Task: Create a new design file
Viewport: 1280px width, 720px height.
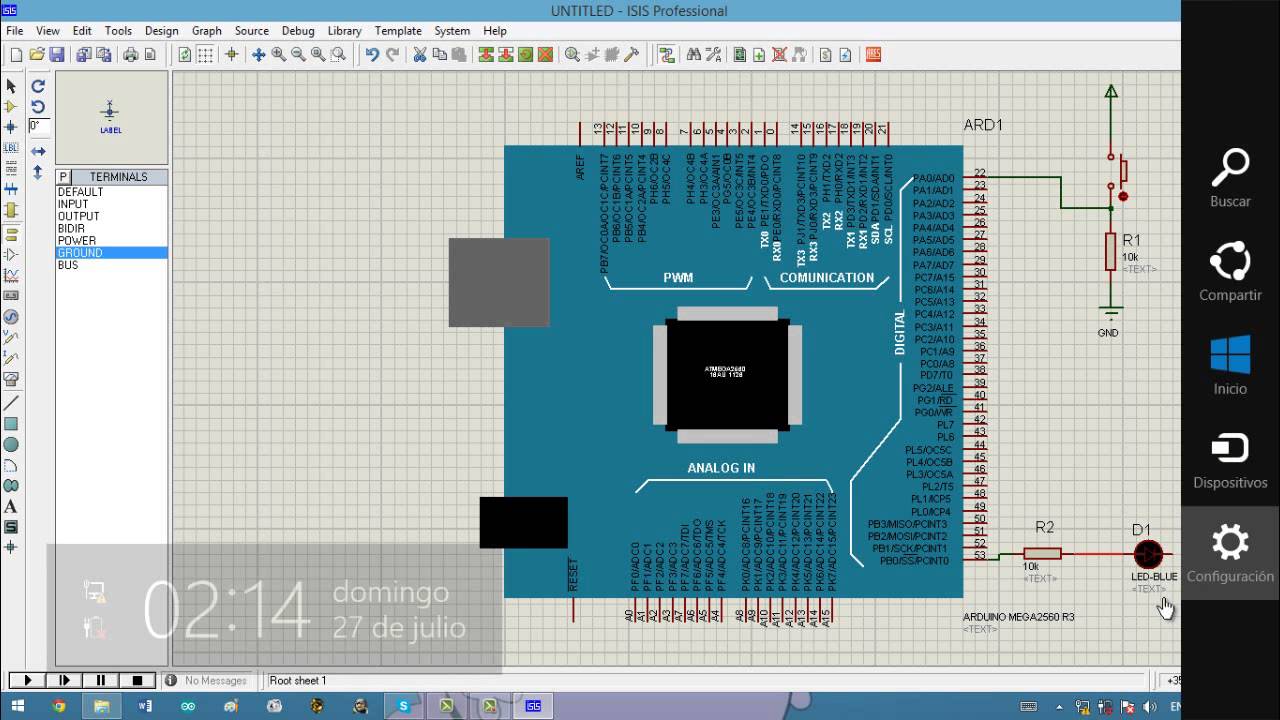Action: pos(16,55)
